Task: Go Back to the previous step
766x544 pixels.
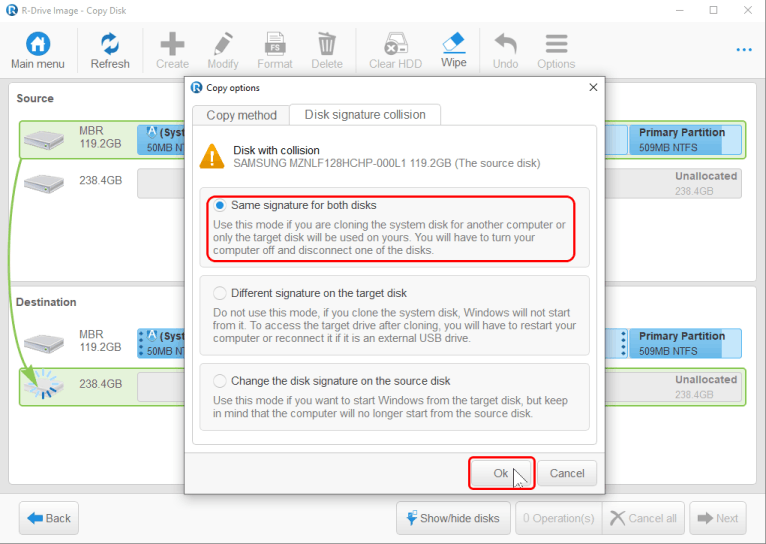Action: pyautogui.click(x=49, y=518)
